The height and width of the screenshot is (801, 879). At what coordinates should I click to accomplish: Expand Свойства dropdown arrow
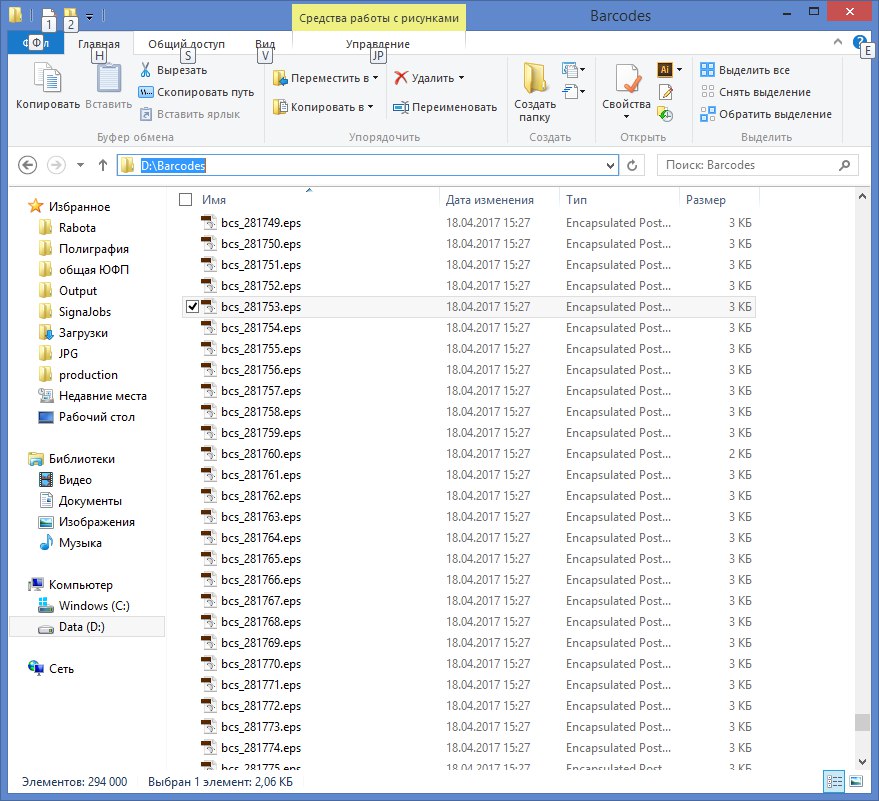(626, 117)
